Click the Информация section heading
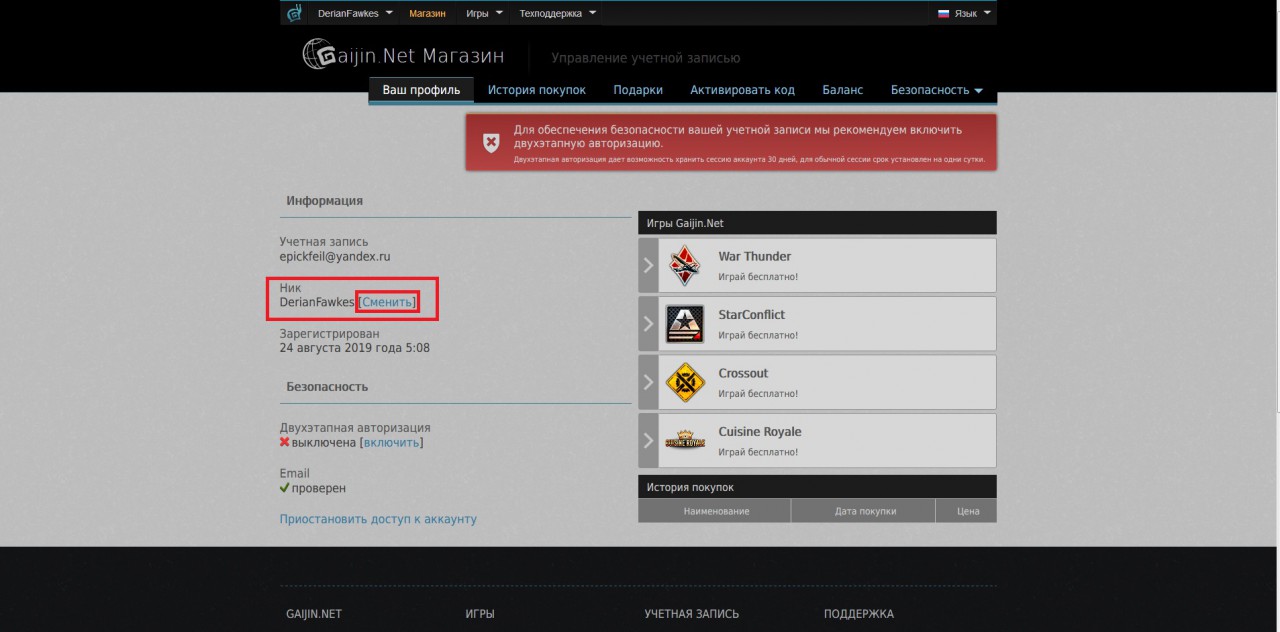Viewport: 1280px width, 632px height. coord(325,200)
